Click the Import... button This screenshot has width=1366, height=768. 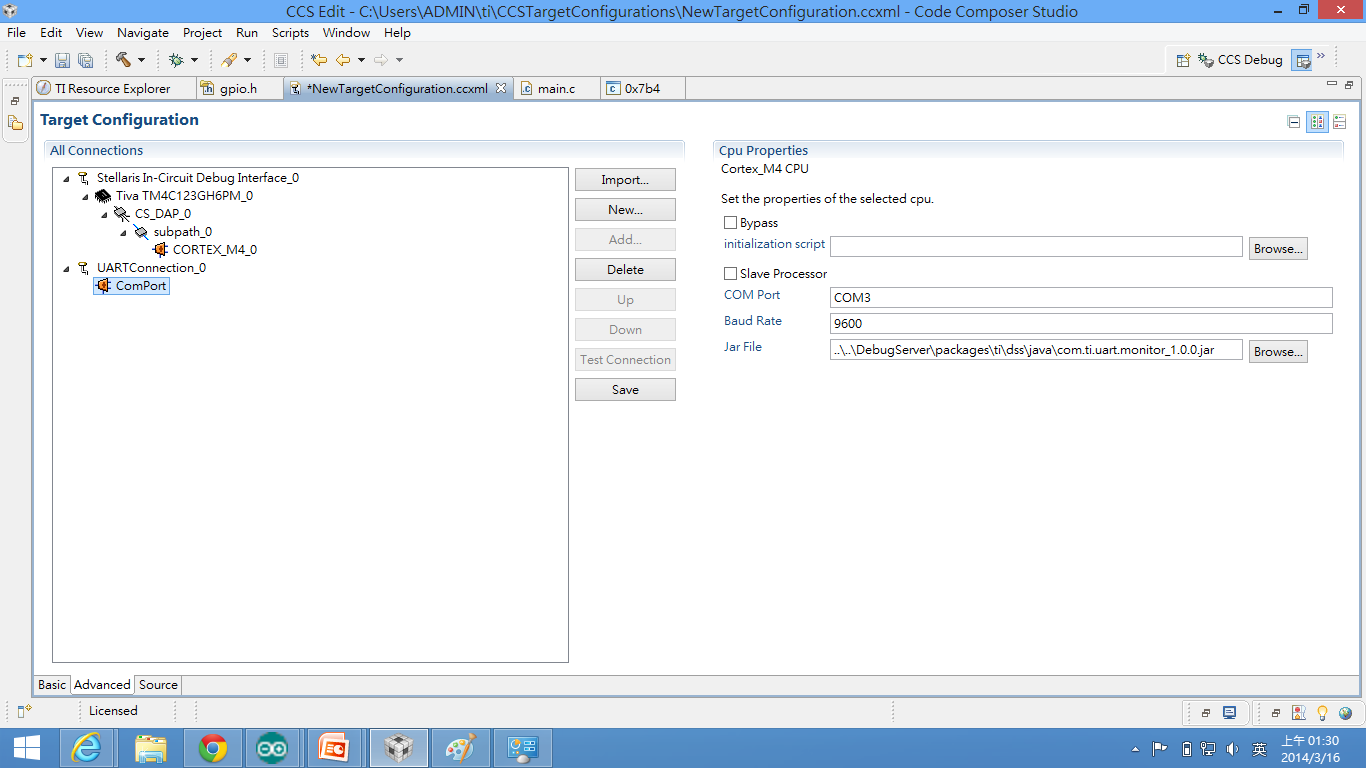pos(625,180)
